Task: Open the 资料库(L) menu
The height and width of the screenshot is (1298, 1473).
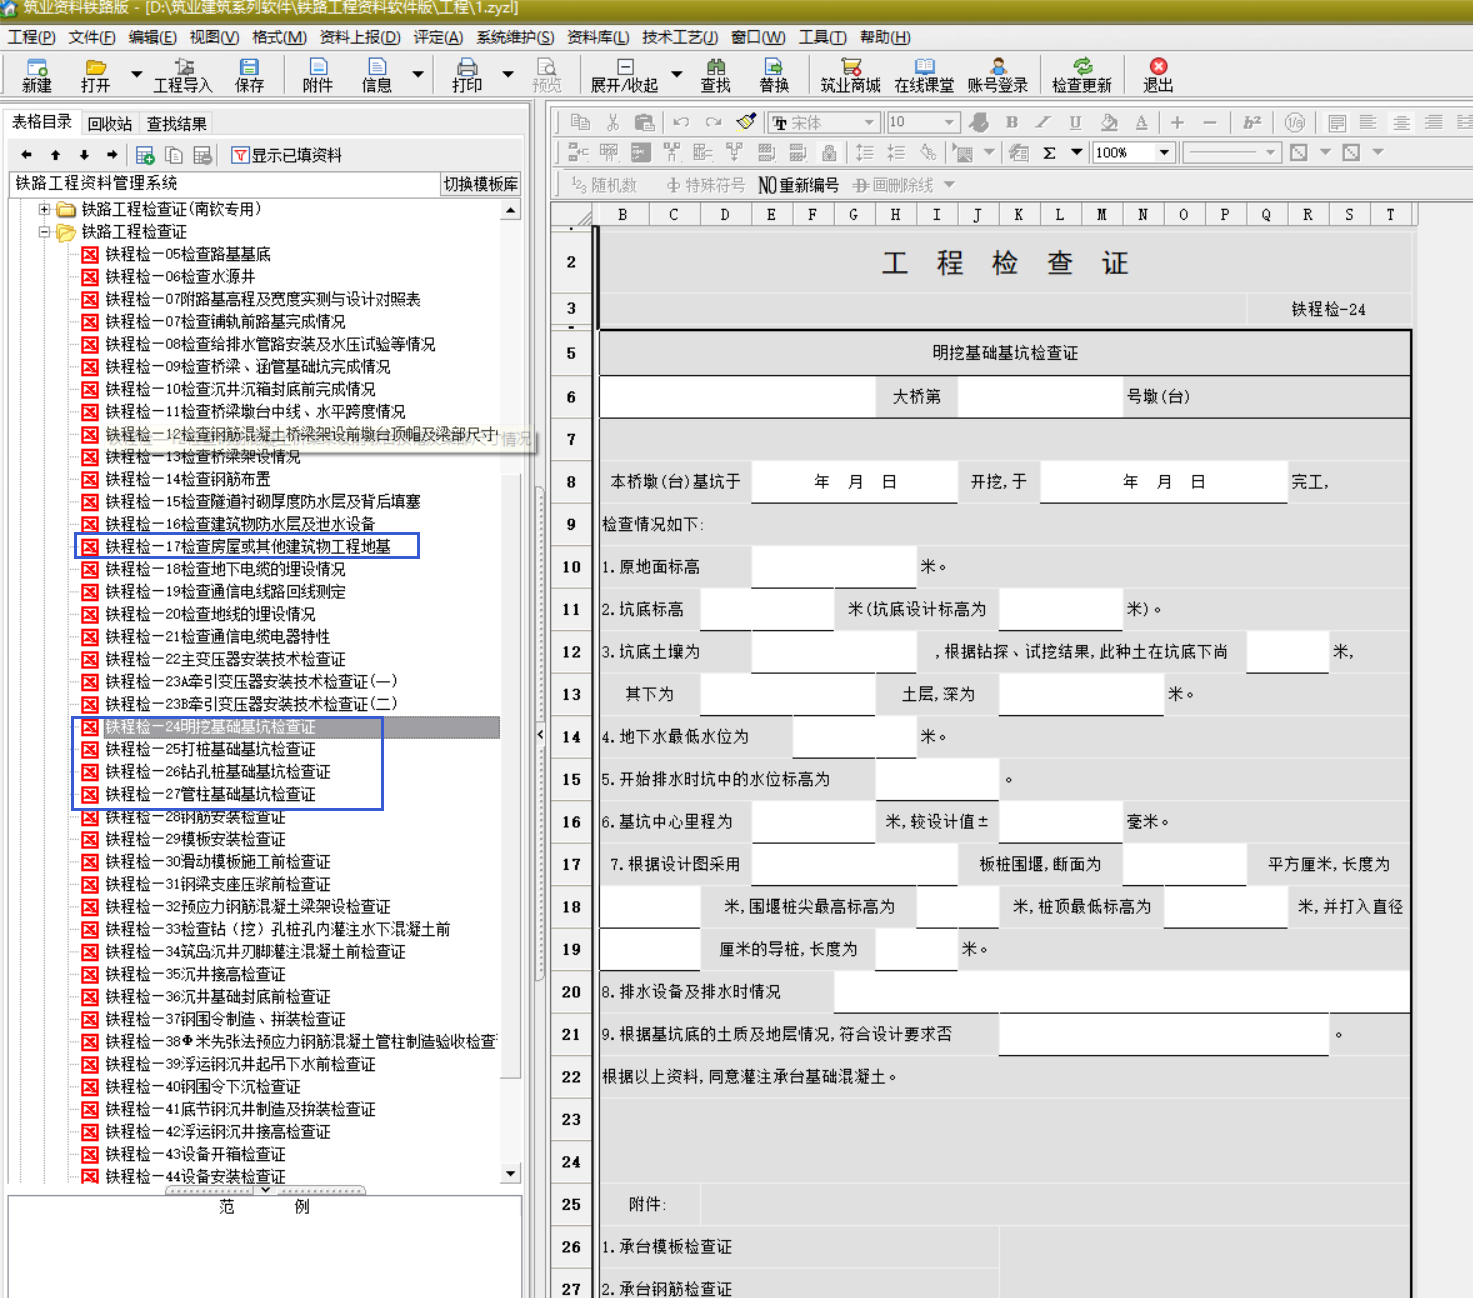Action: [598, 37]
